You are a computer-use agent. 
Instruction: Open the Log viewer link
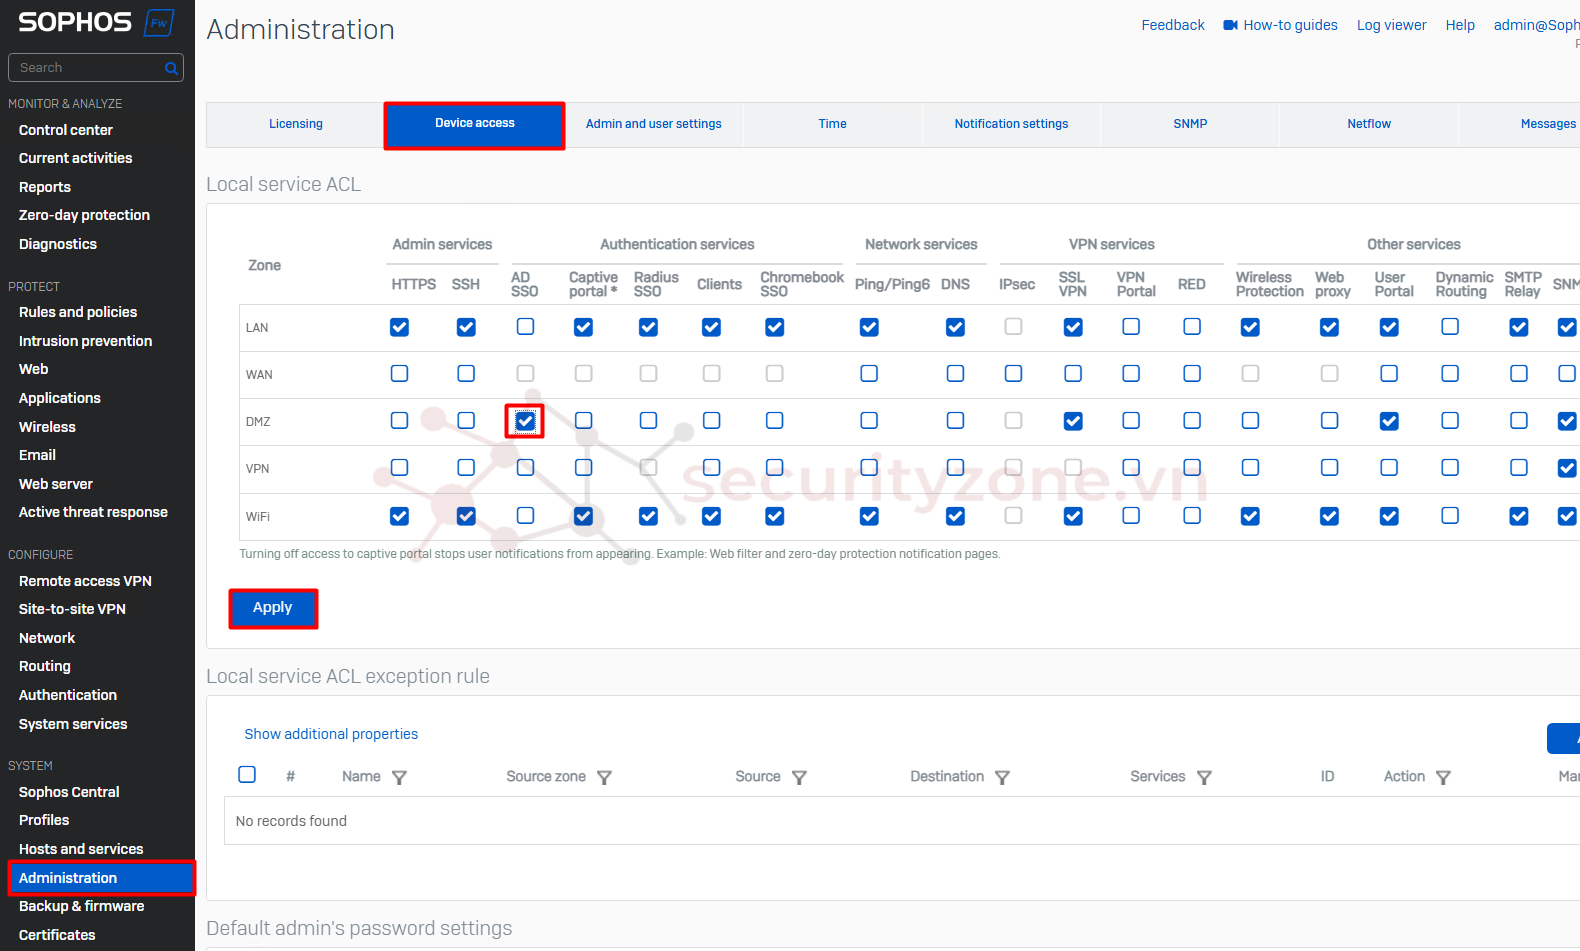1391,25
